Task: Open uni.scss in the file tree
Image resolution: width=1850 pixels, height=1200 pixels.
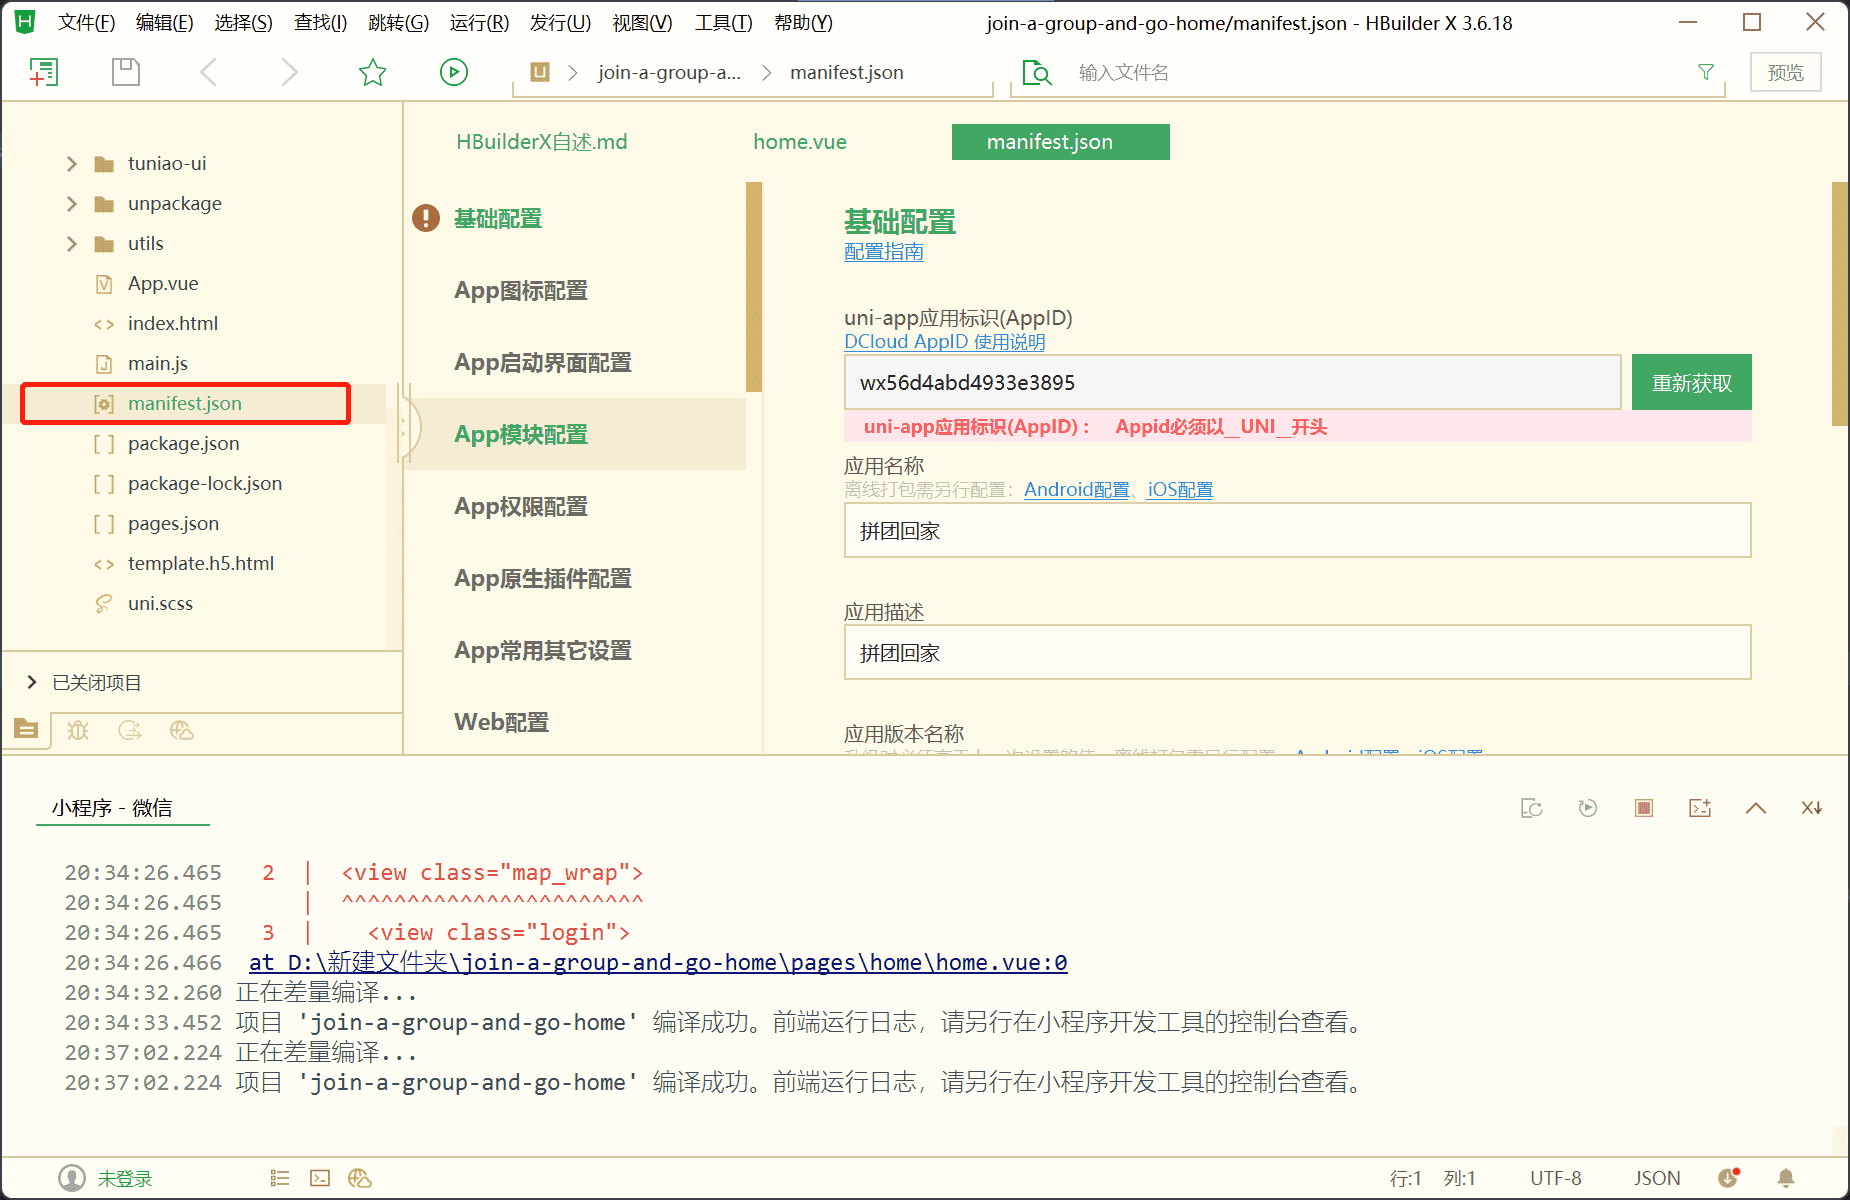Action: pyautogui.click(x=160, y=604)
